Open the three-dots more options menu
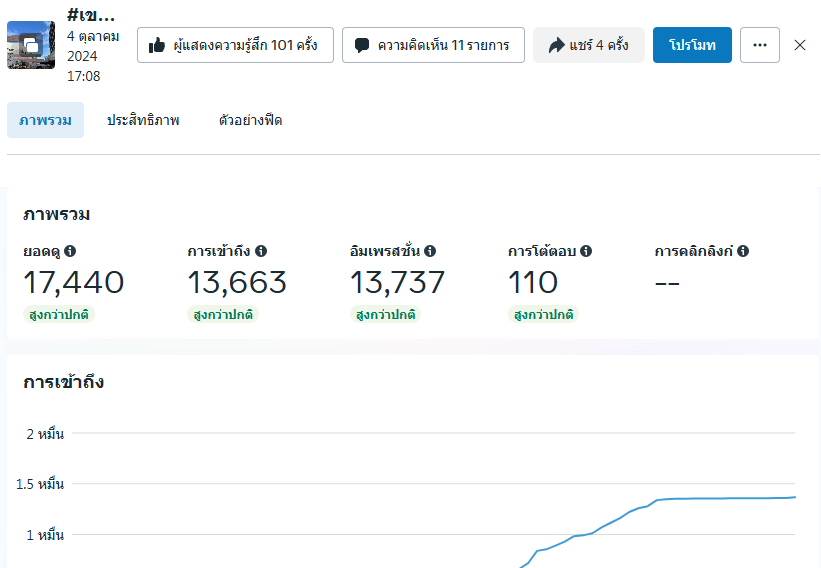This screenshot has width=821, height=568. point(760,45)
